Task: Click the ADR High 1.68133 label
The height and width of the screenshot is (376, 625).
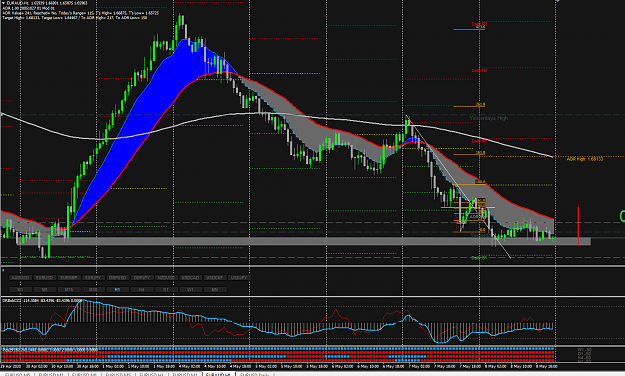Action: [585, 159]
